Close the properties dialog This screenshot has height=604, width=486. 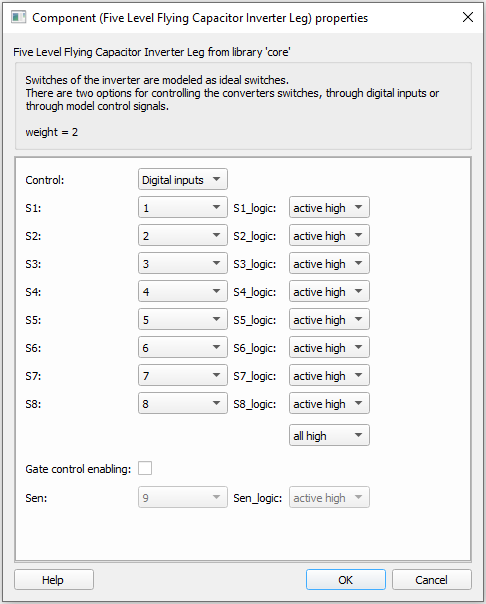click(468, 17)
